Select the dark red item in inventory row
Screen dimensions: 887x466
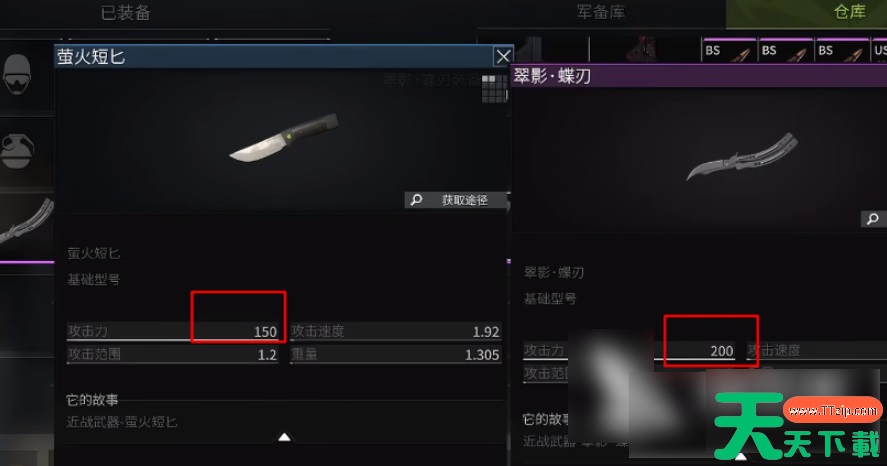643,50
